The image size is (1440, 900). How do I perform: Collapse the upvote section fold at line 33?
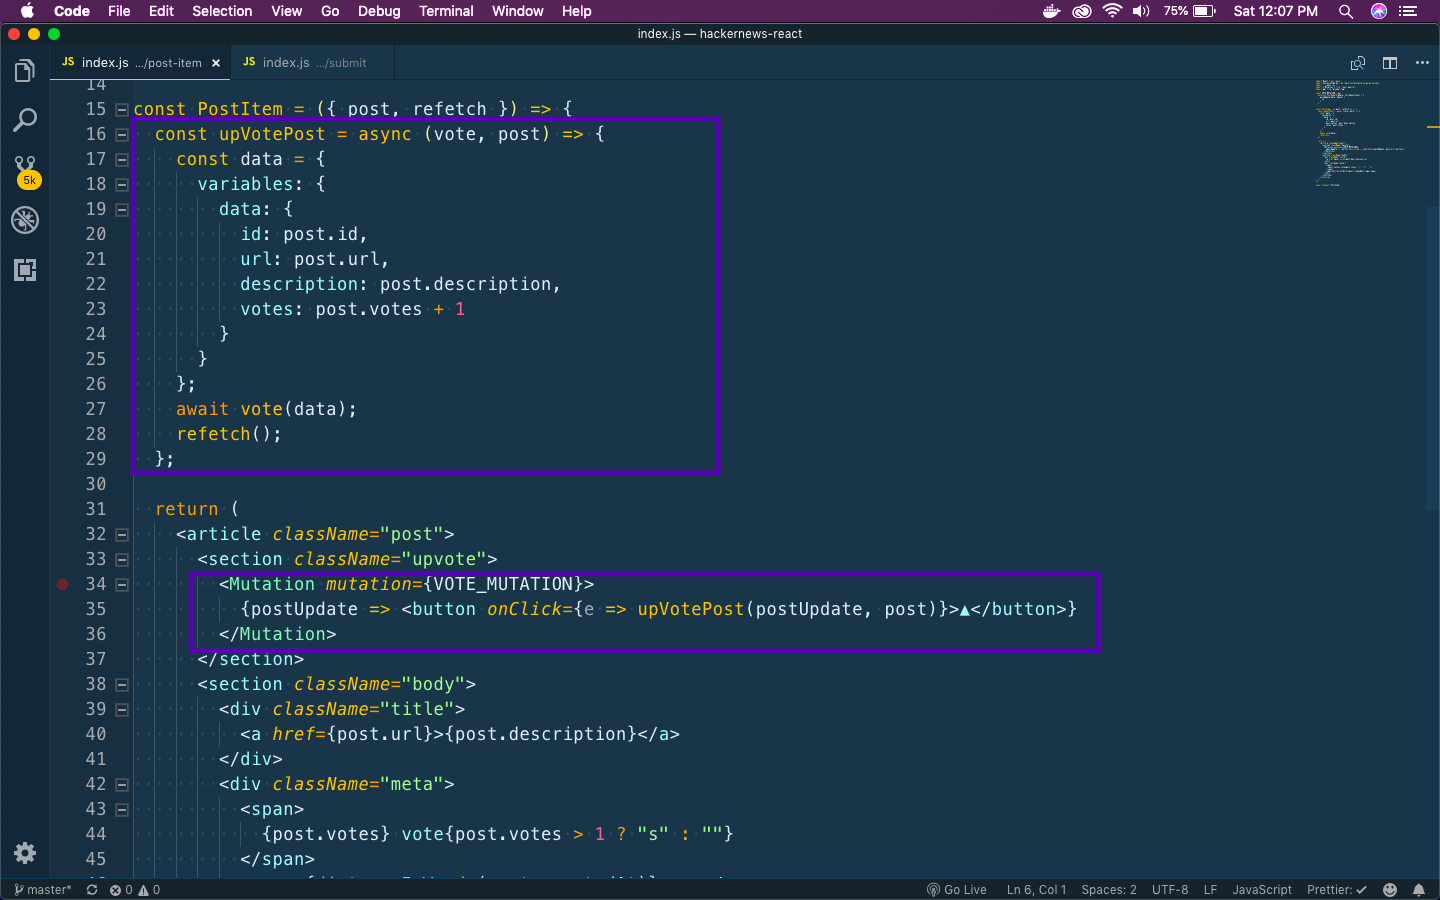pyautogui.click(x=122, y=559)
